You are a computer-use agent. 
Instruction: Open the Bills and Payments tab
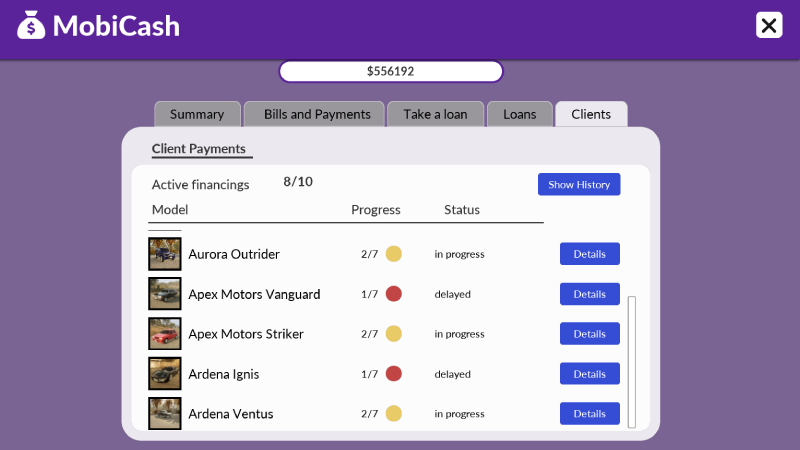317,114
